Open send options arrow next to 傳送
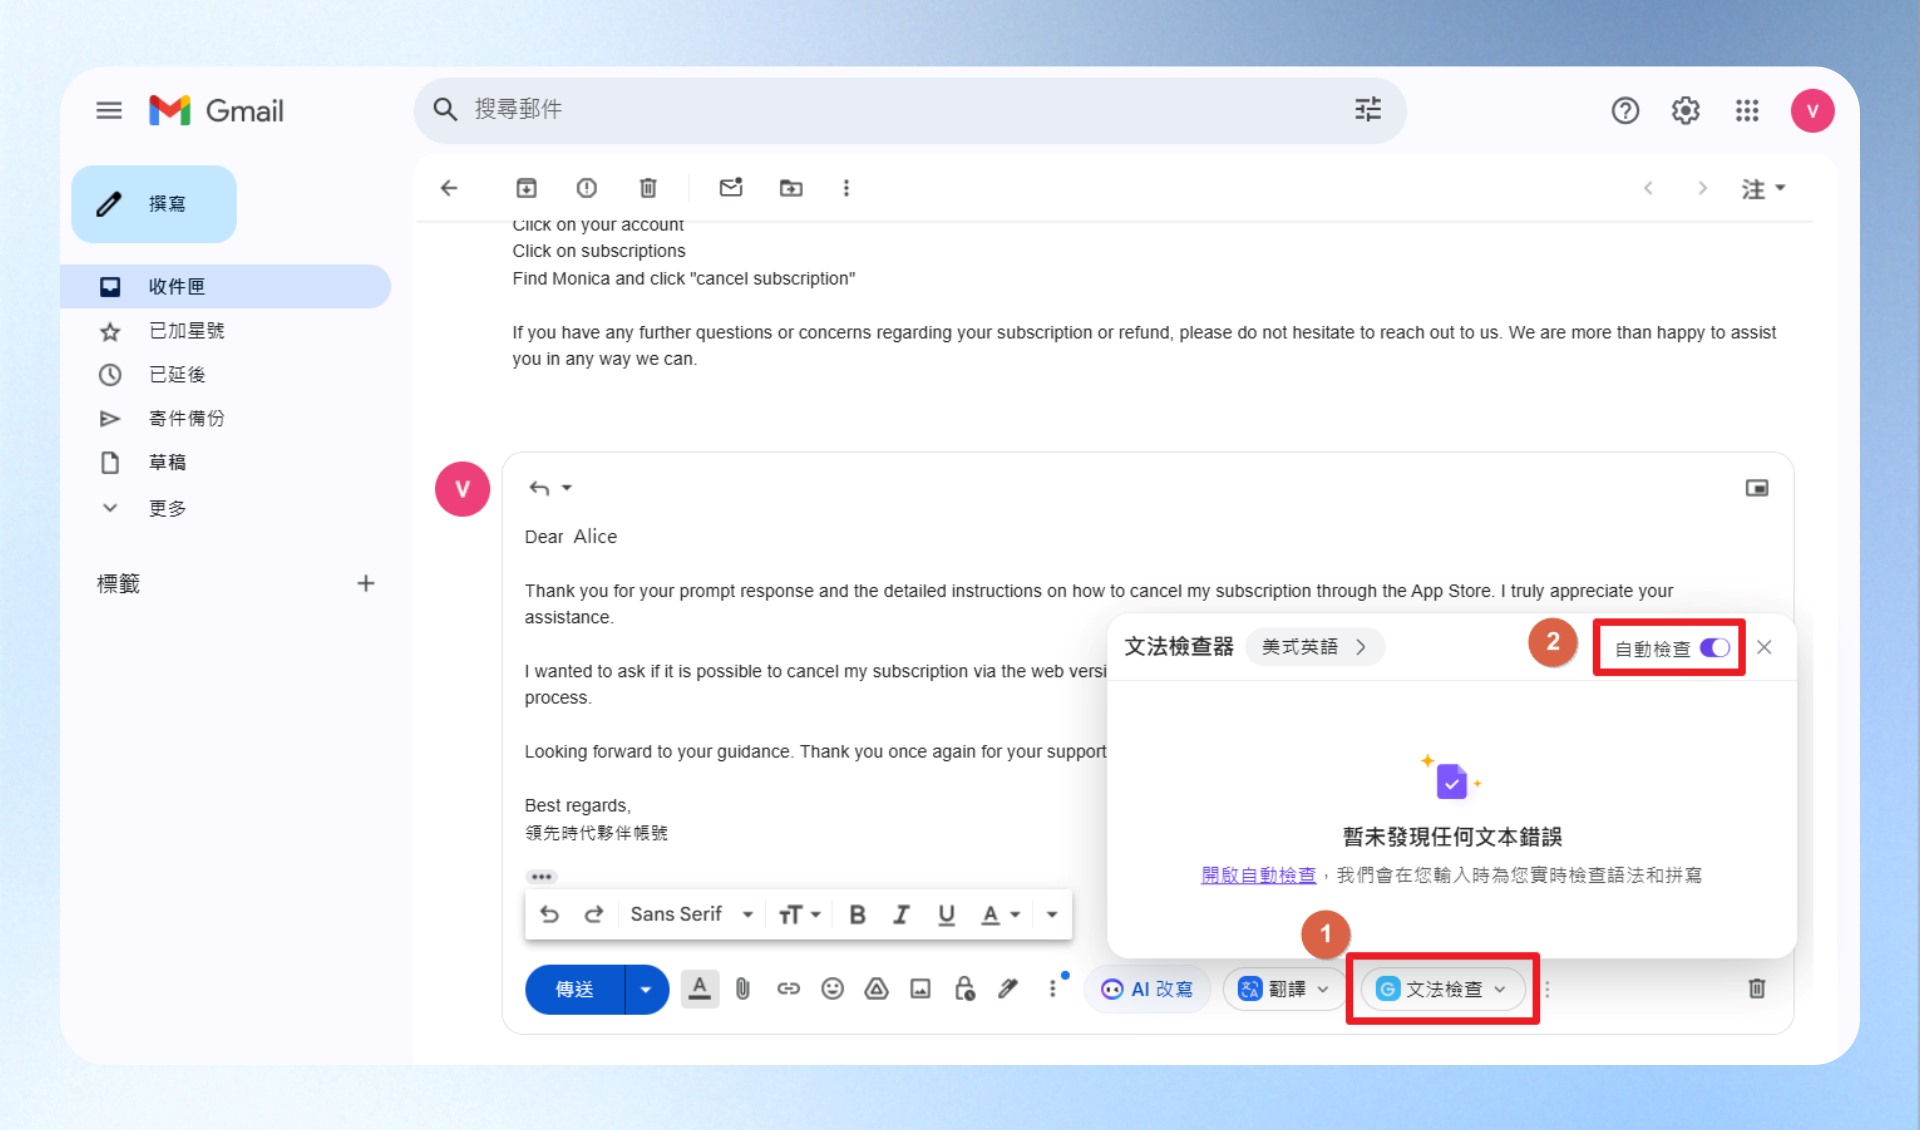The image size is (1920, 1130). click(x=646, y=989)
